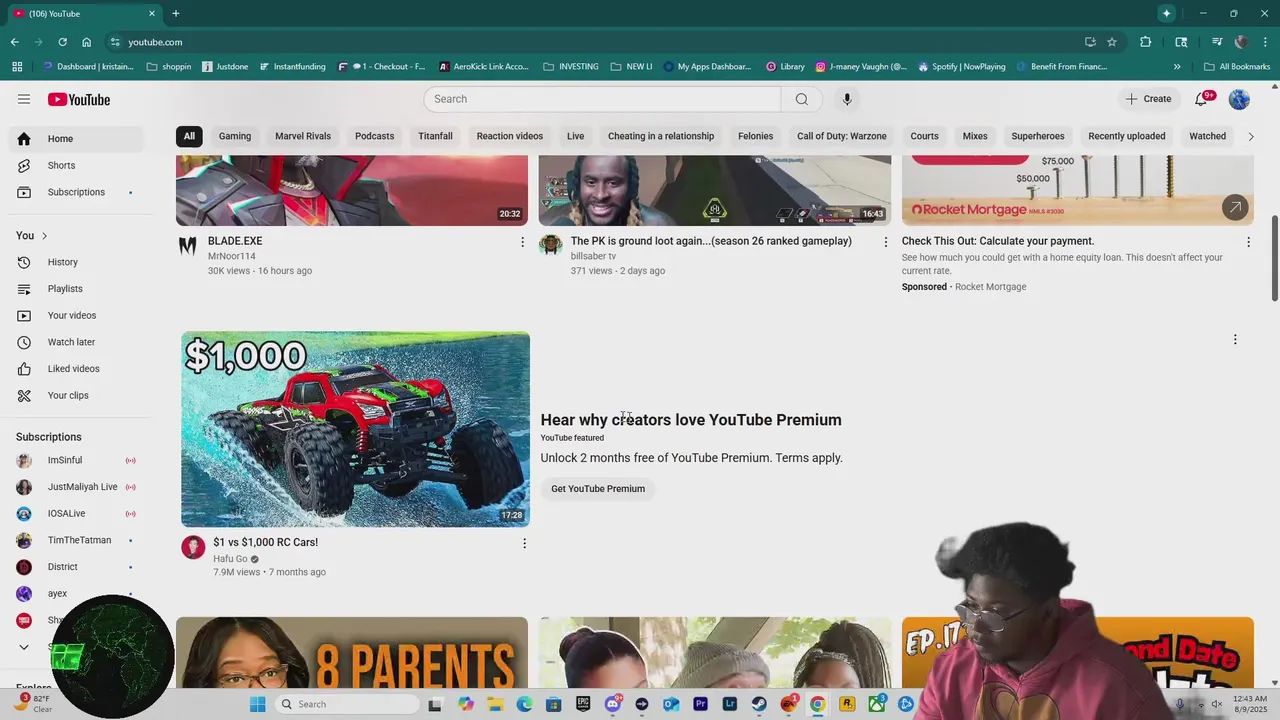Open BLADE.EXE video options menu

[522, 242]
